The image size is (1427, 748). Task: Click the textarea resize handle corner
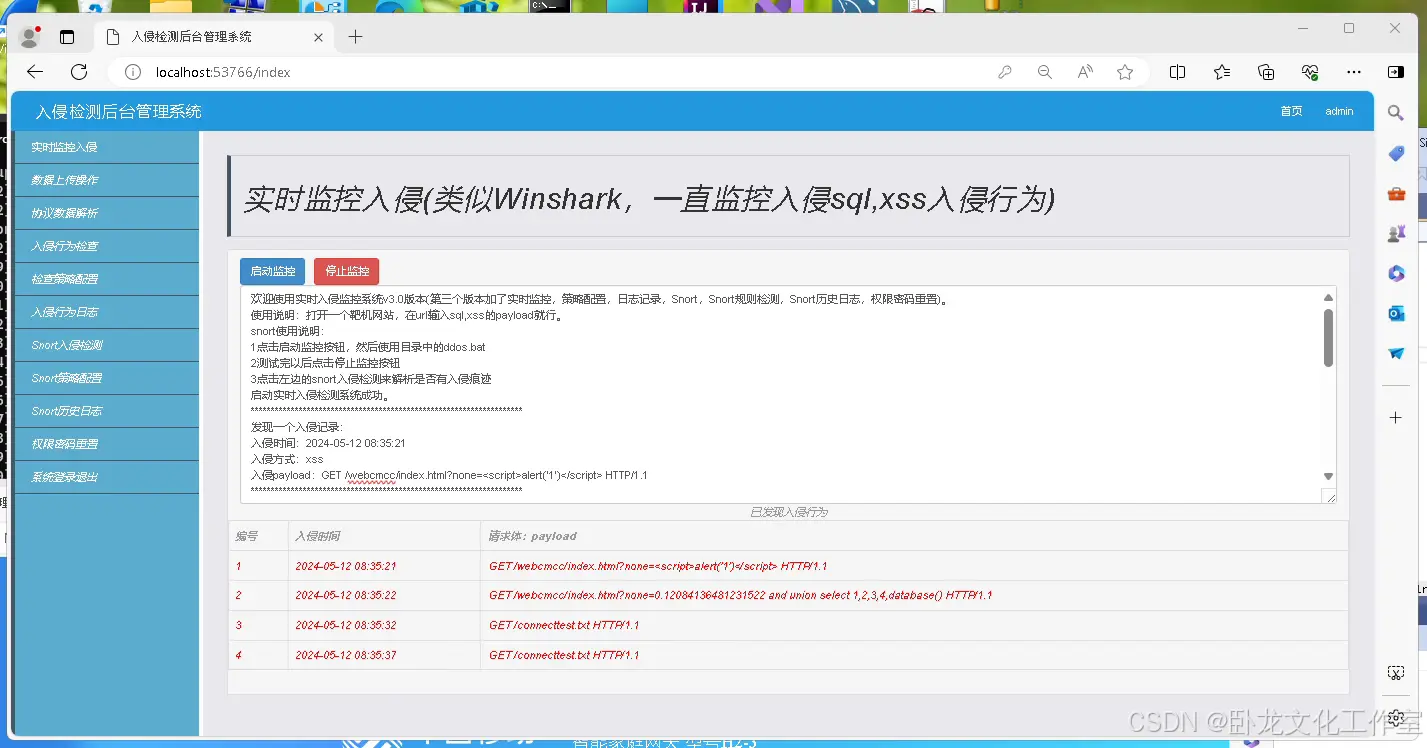[1329, 496]
